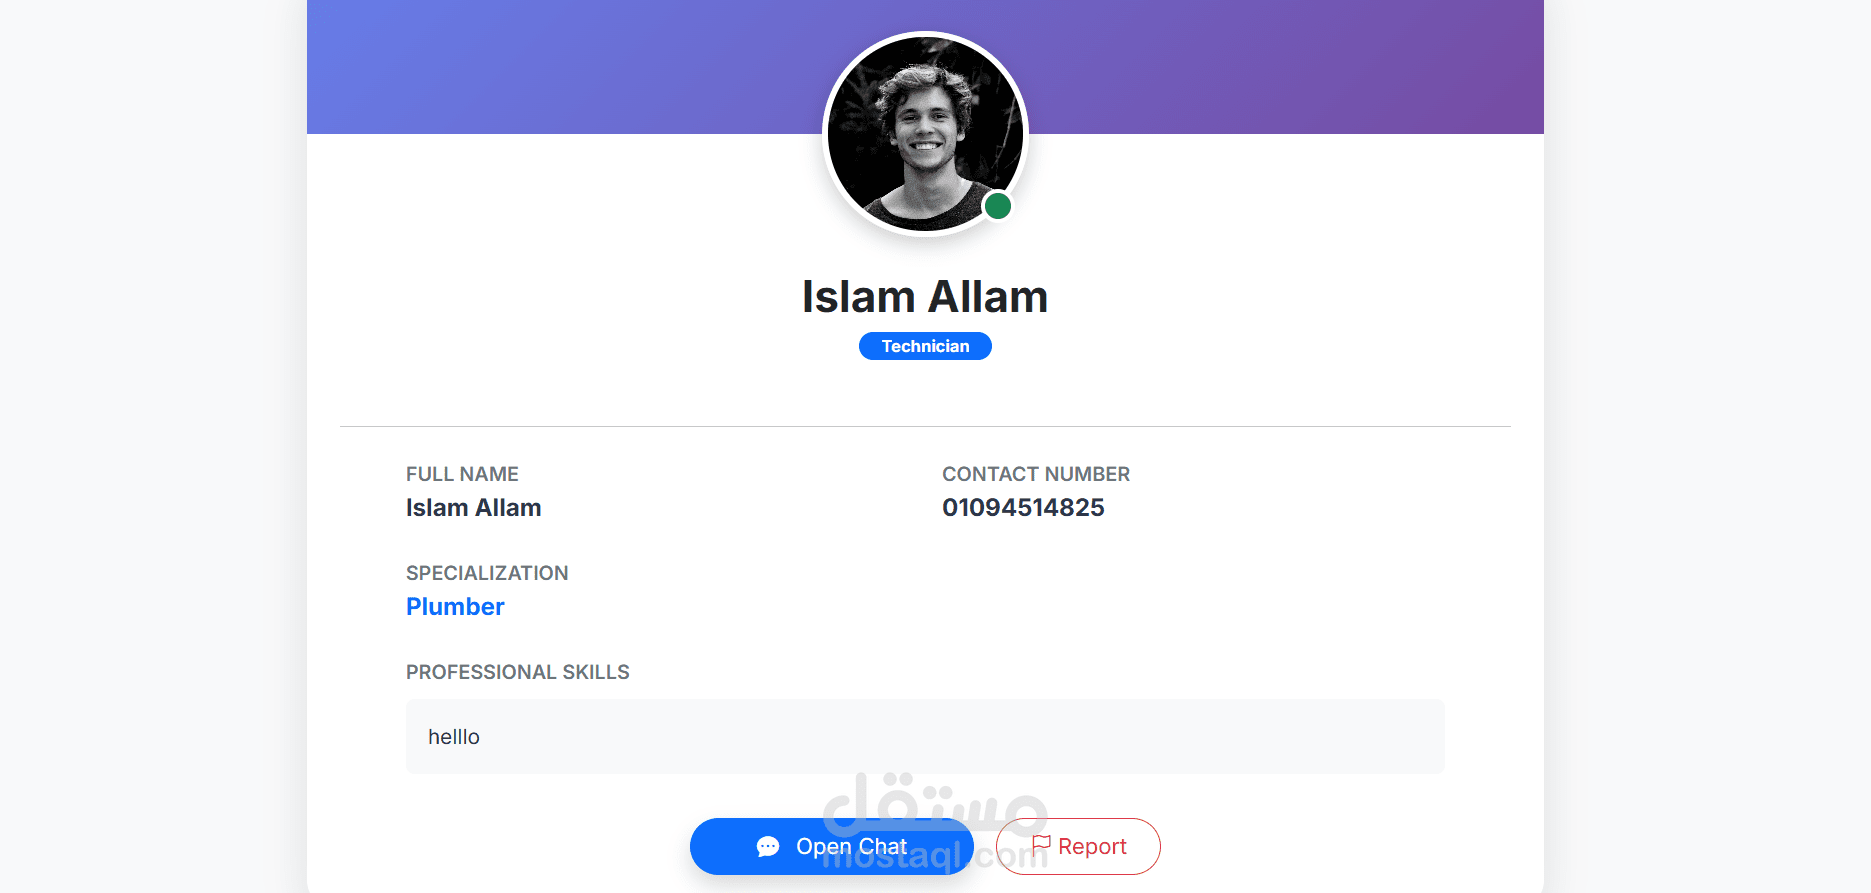Click the SPECIALIZATION field label
The width and height of the screenshot is (1871, 893).
pyautogui.click(x=487, y=573)
